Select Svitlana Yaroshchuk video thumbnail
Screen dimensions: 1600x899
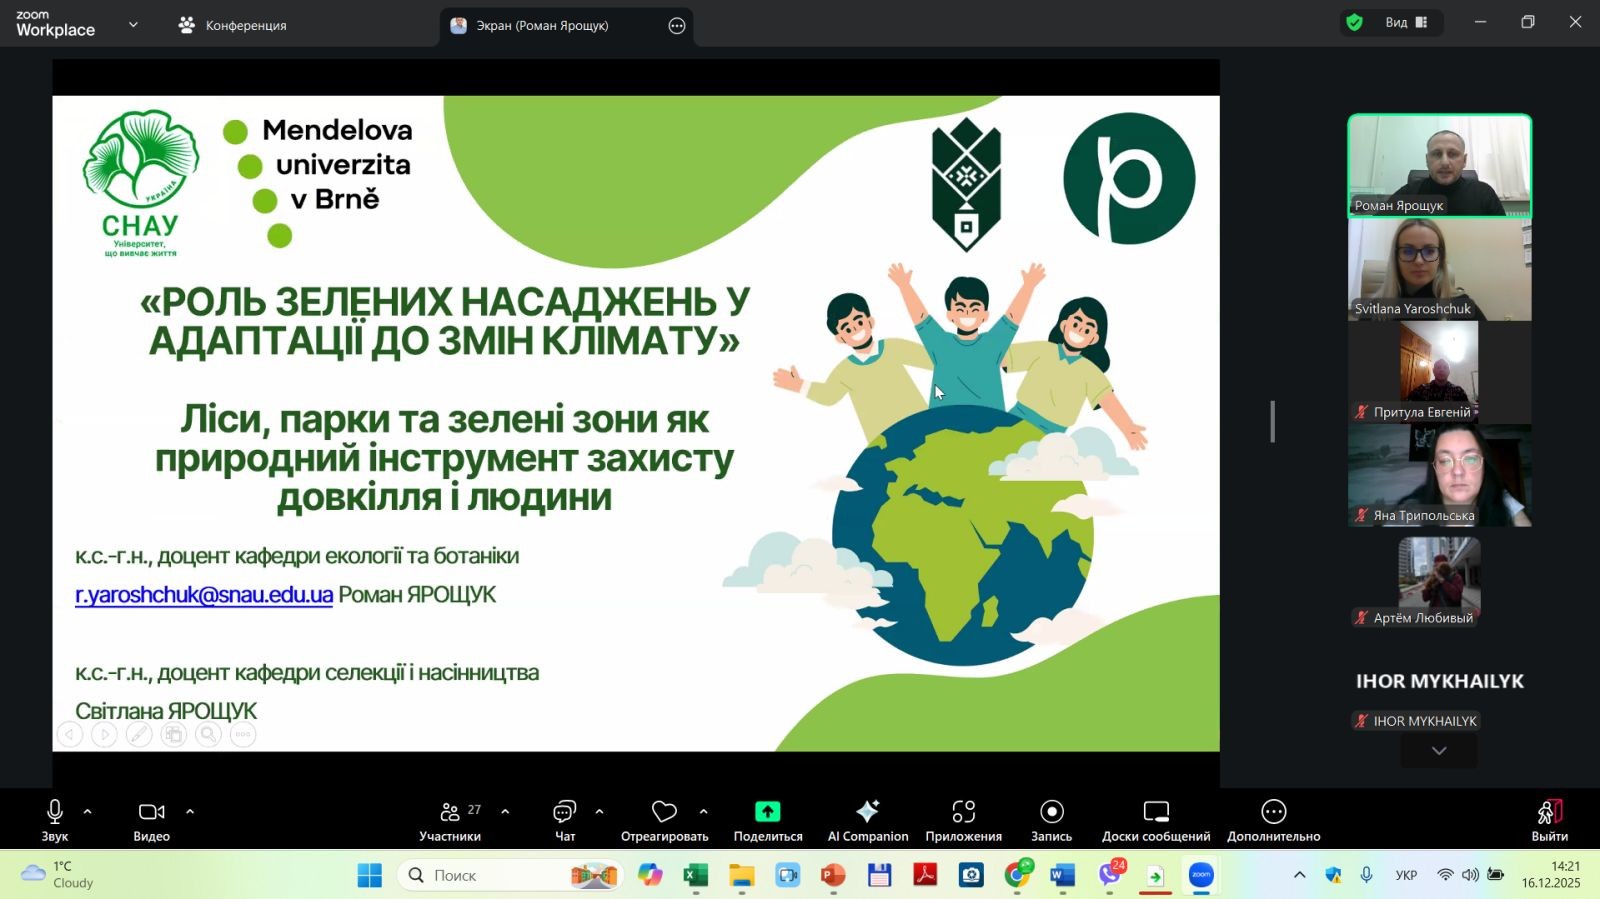[1439, 269]
